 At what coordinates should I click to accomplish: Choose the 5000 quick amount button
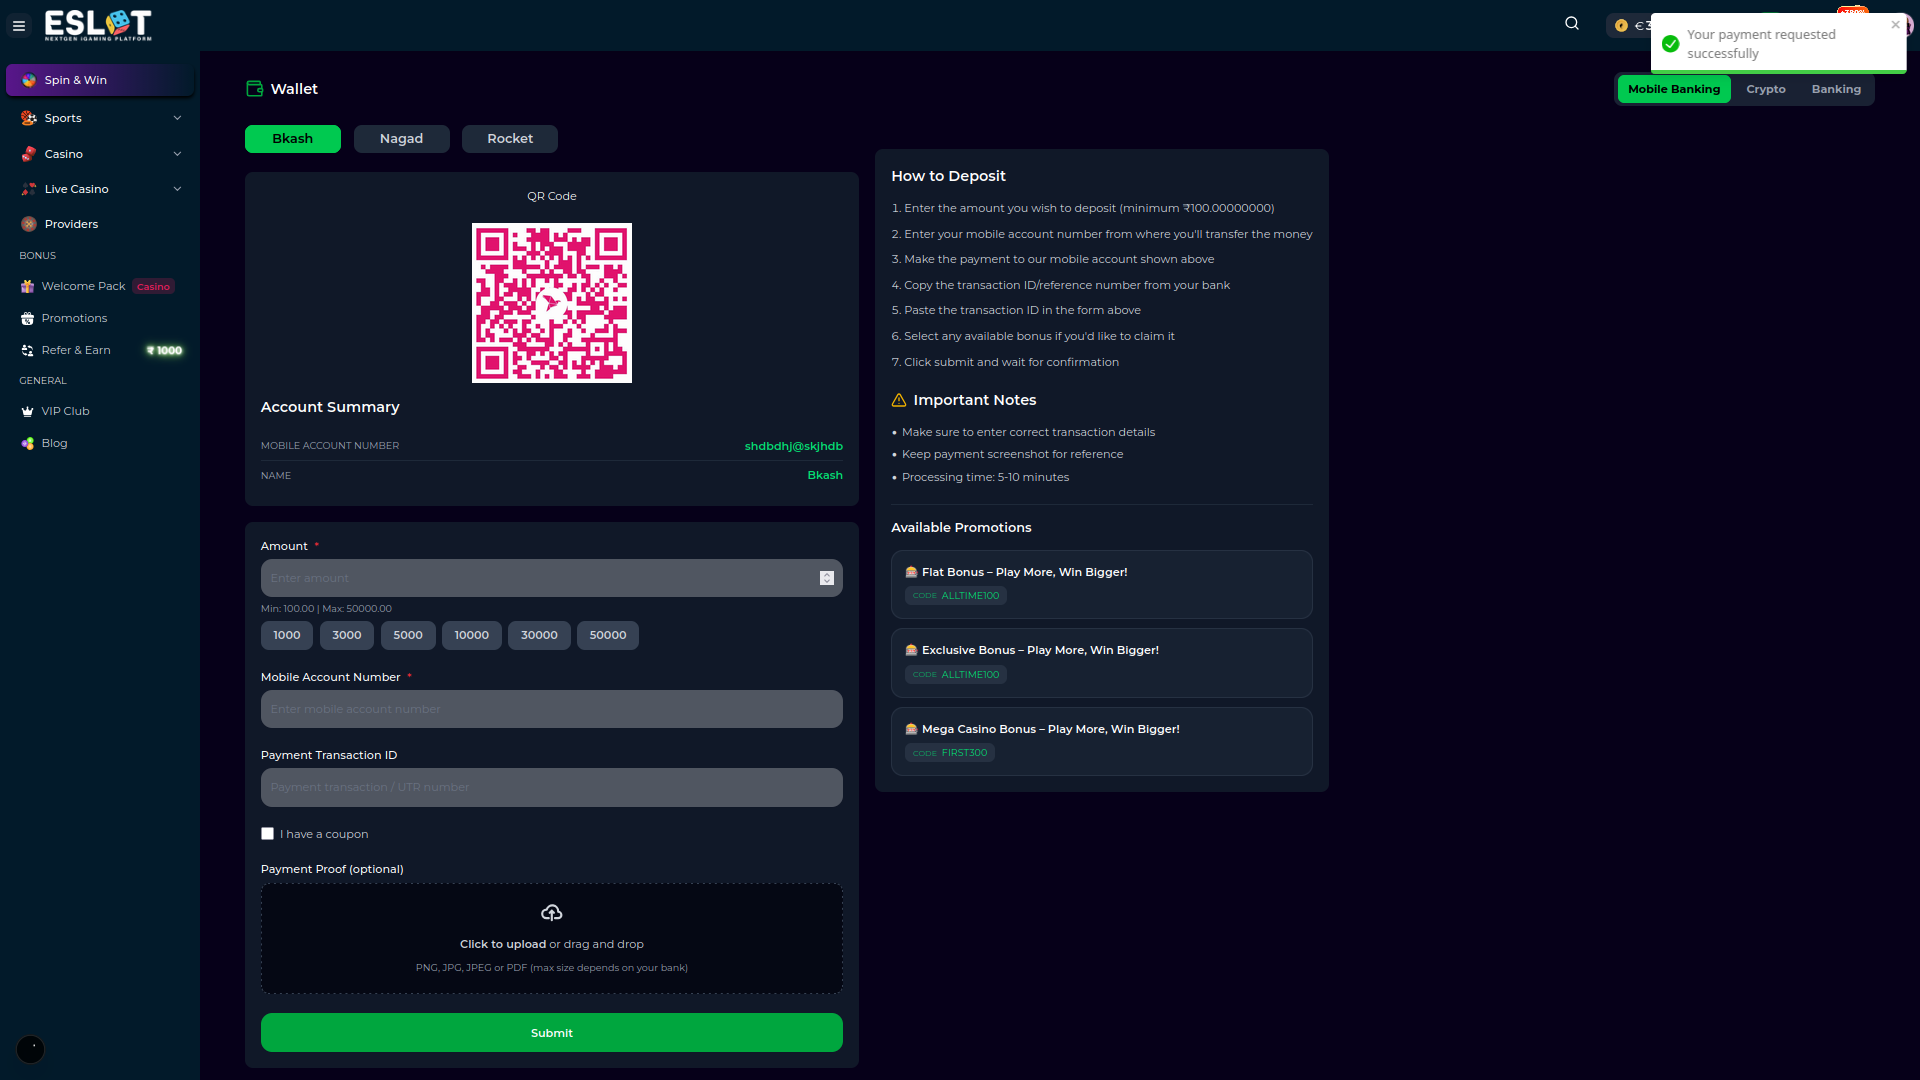coord(407,636)
